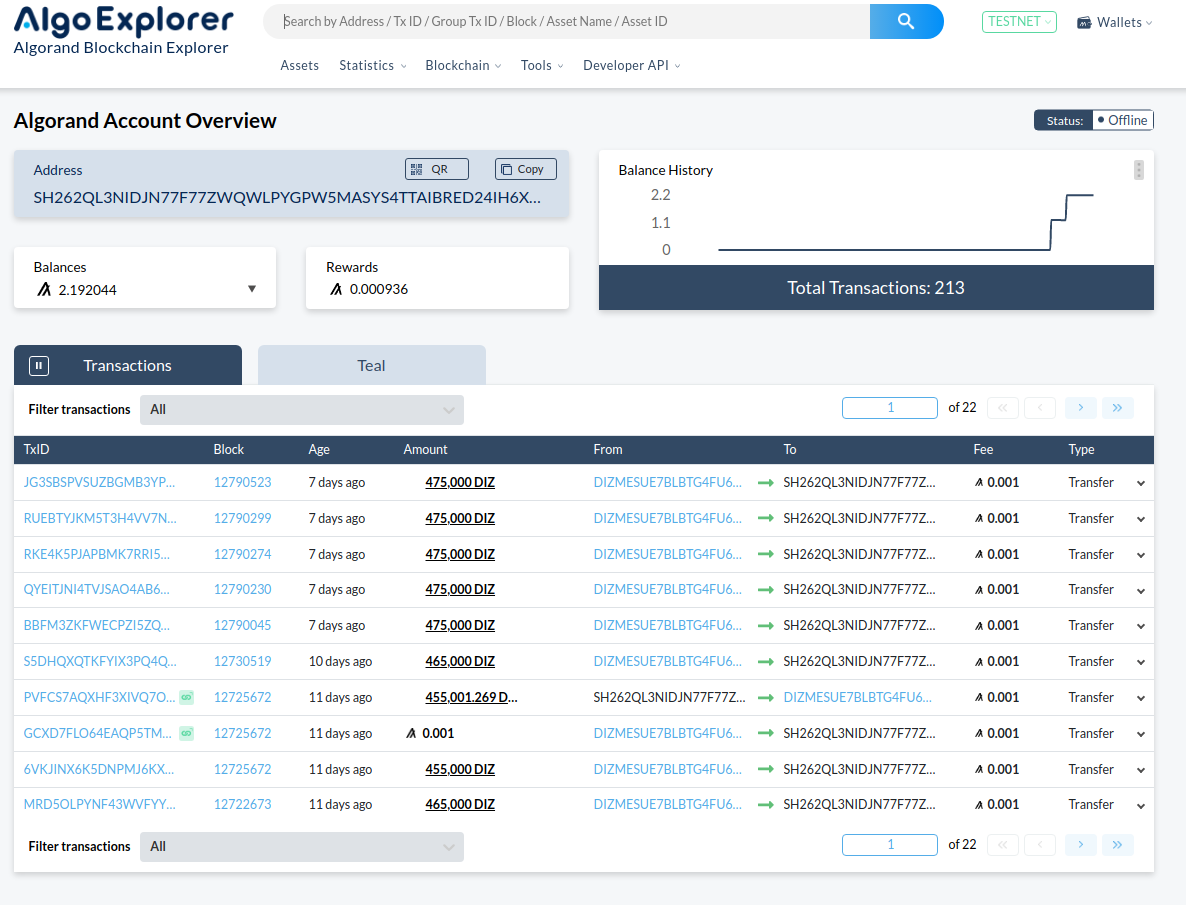Image resolution: width=1186 pixels, height=905 pixels.
Task: Click the Balance History line chart
Action: [905, 222]
